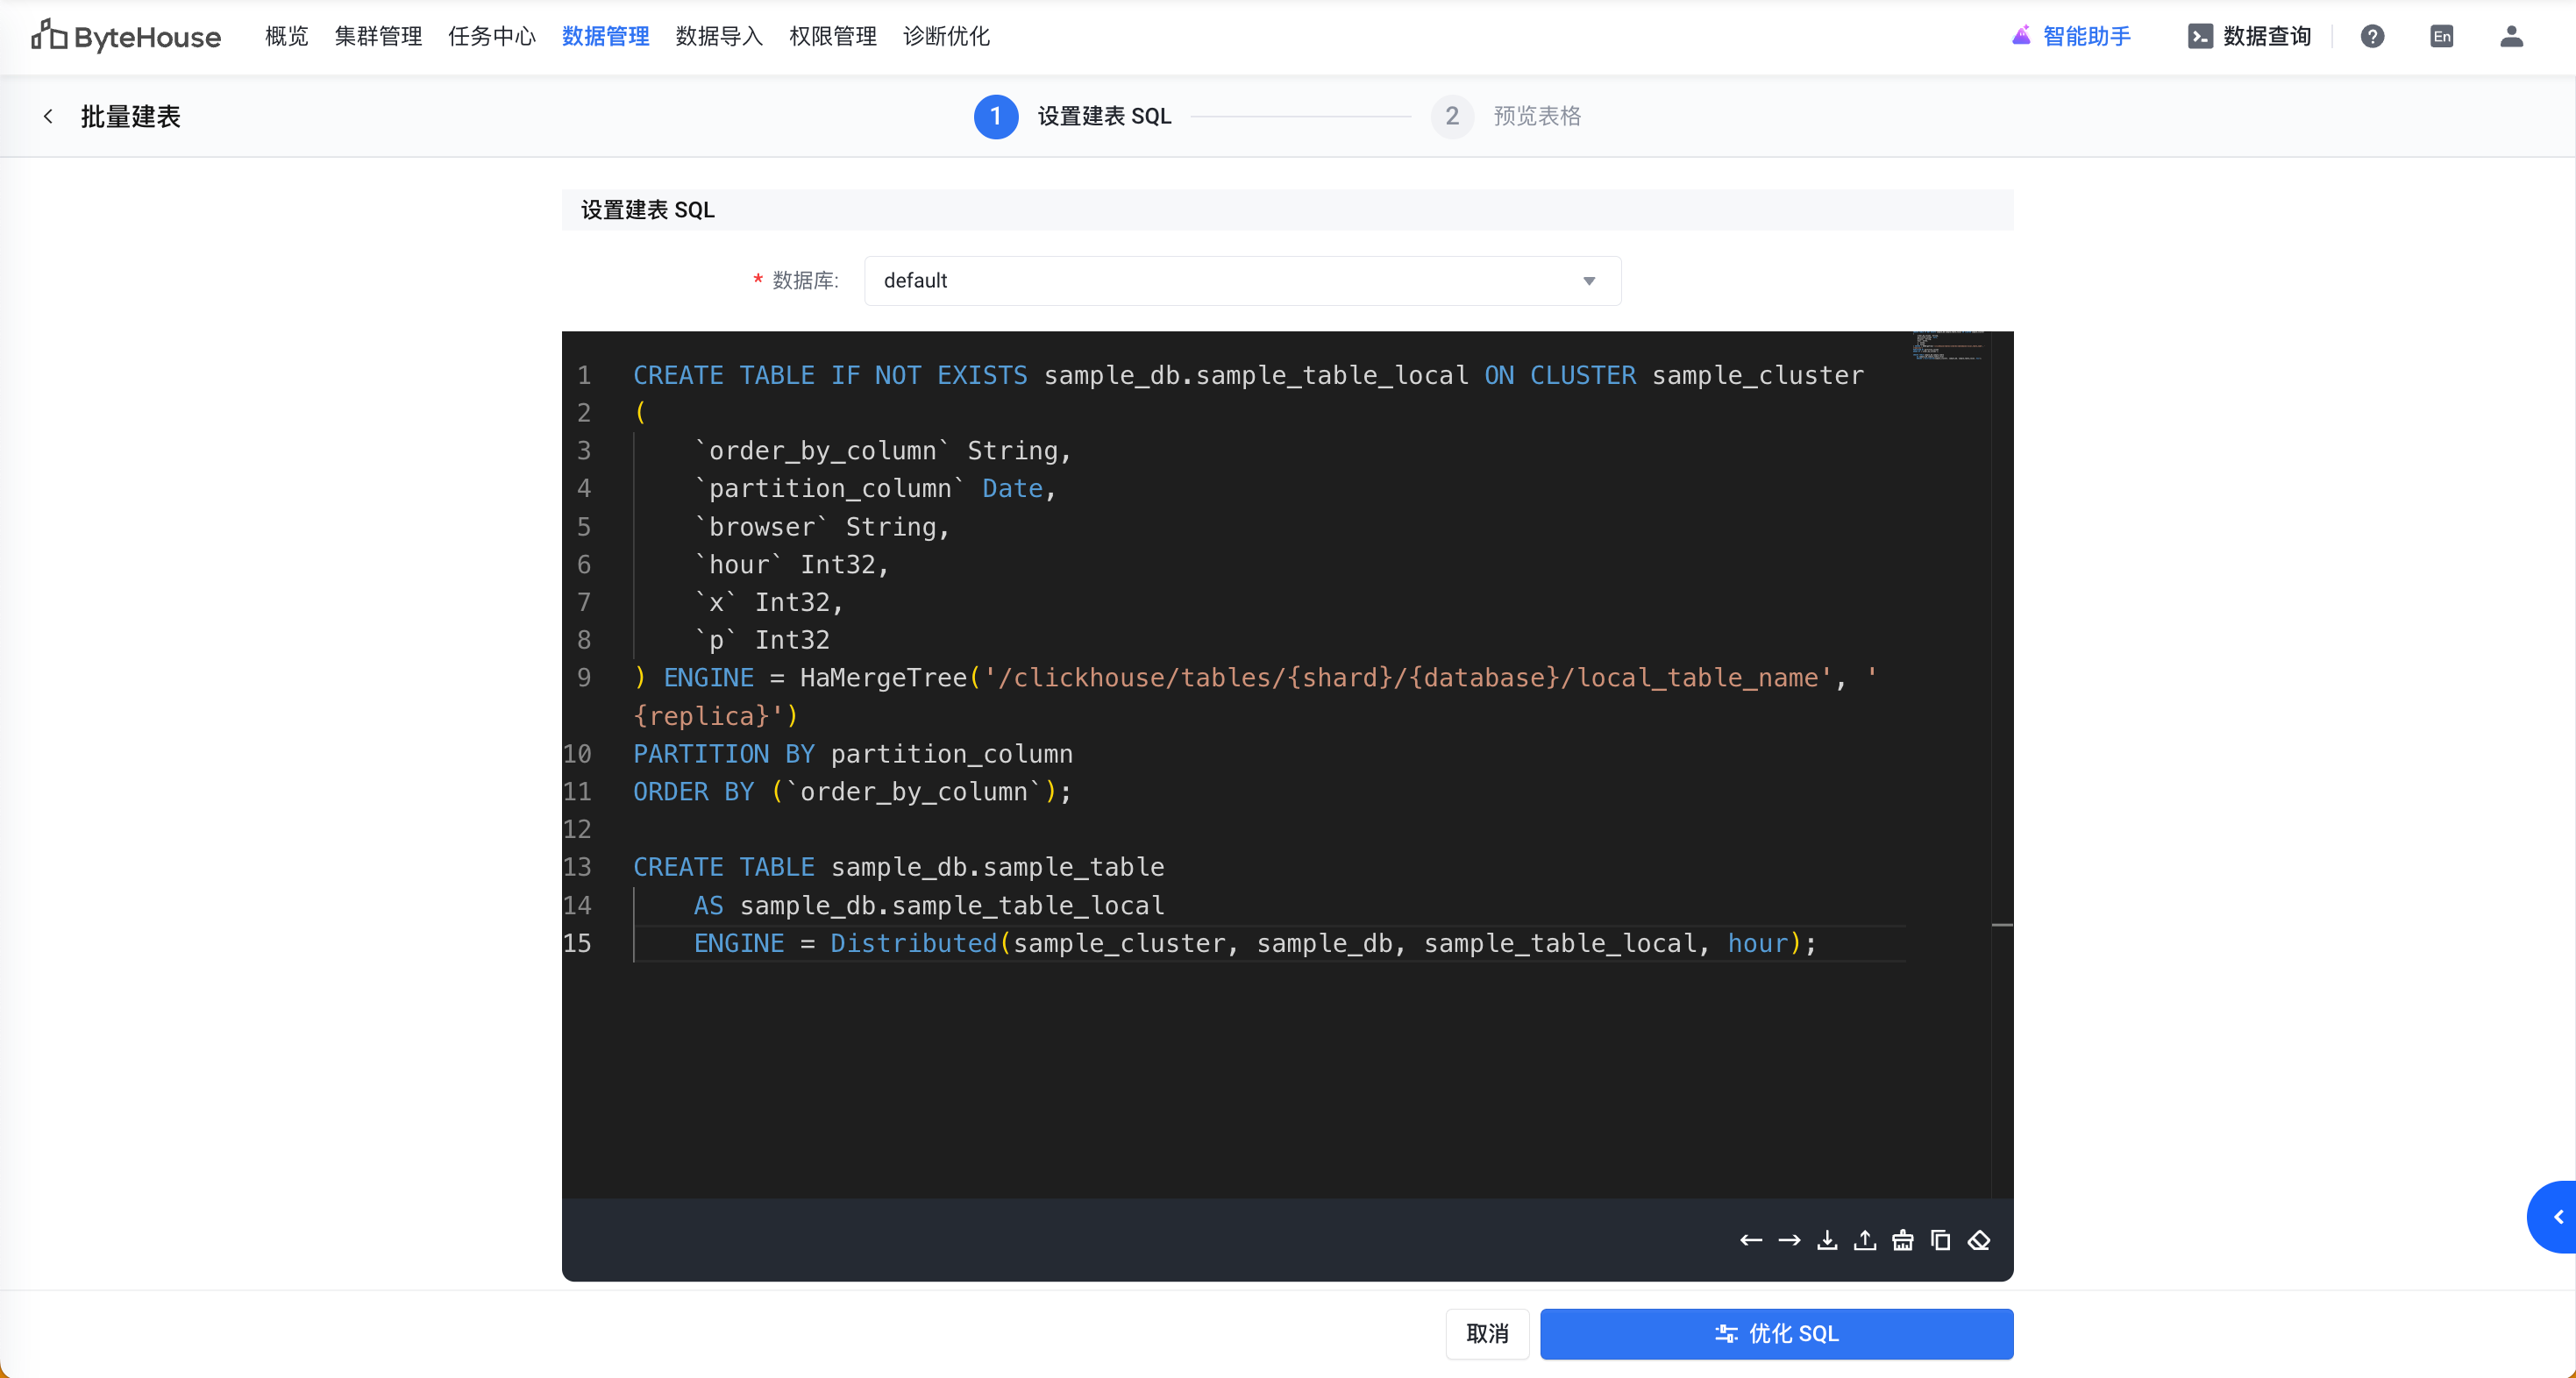Clear the editor with eraser icon
2576x1378 pixels.
(x=1979, y=1240)
